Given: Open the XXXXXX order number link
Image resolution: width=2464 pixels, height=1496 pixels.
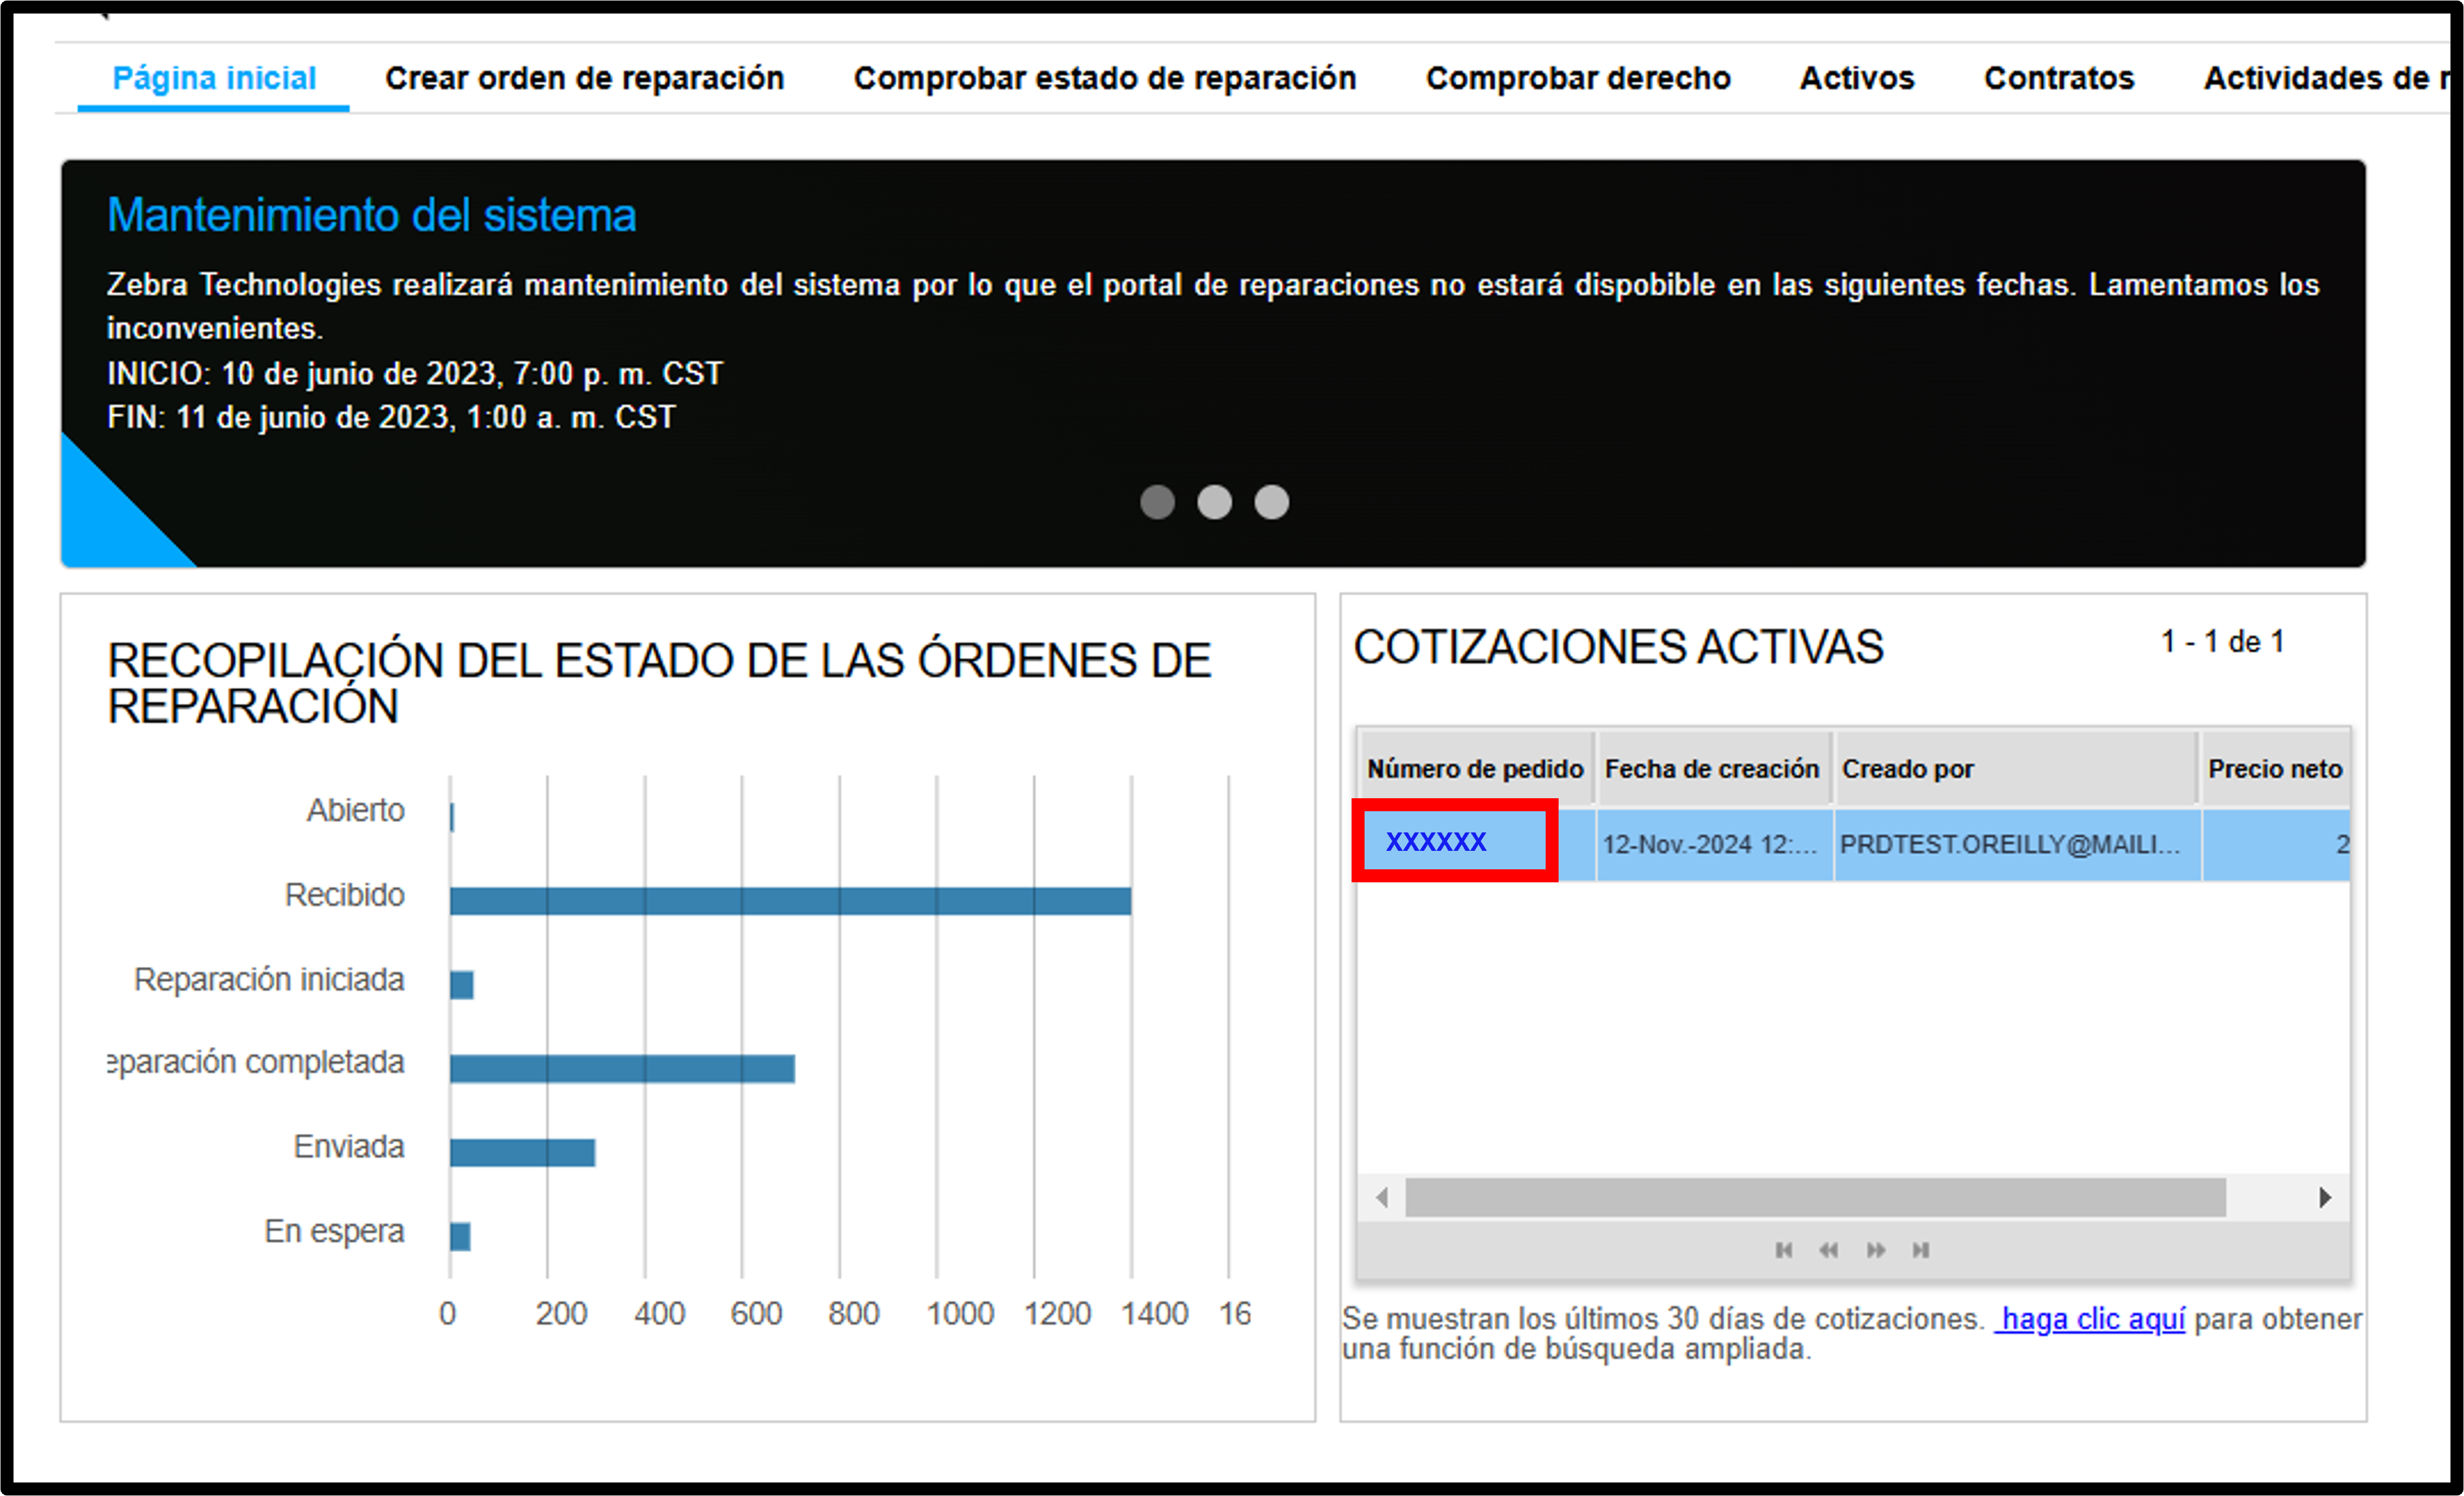Looking at the screenshot, I should [x=1435, y=842].
